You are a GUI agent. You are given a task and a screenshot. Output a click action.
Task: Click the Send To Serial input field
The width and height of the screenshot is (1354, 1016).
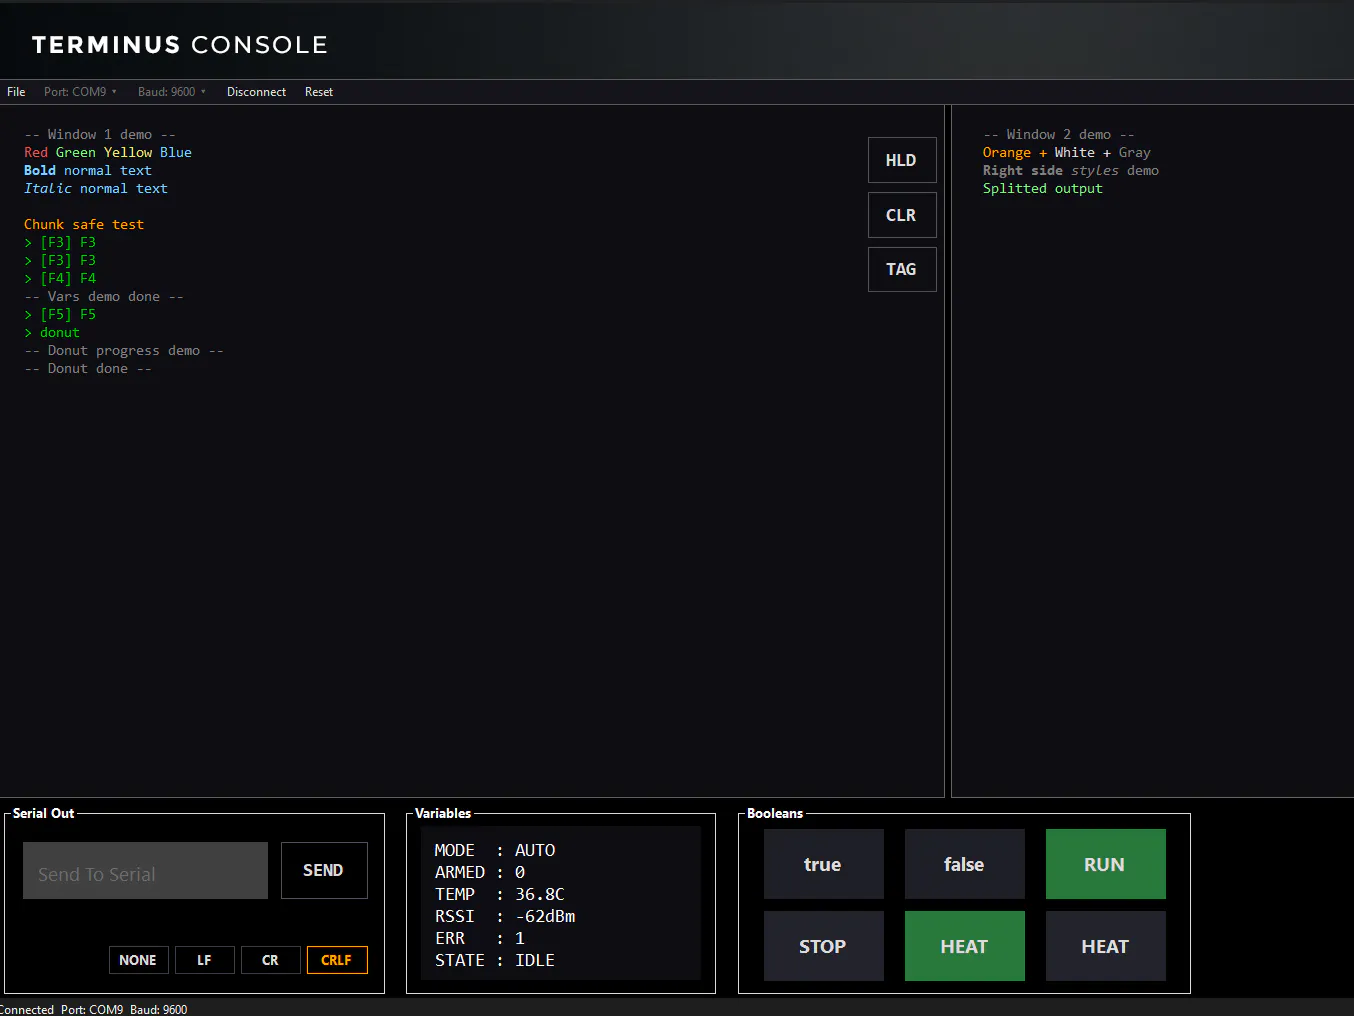145,871
